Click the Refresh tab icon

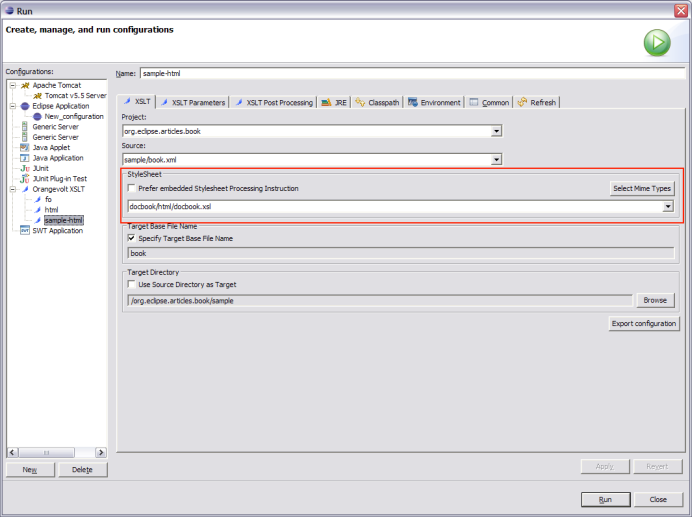[x=523, y=102]
